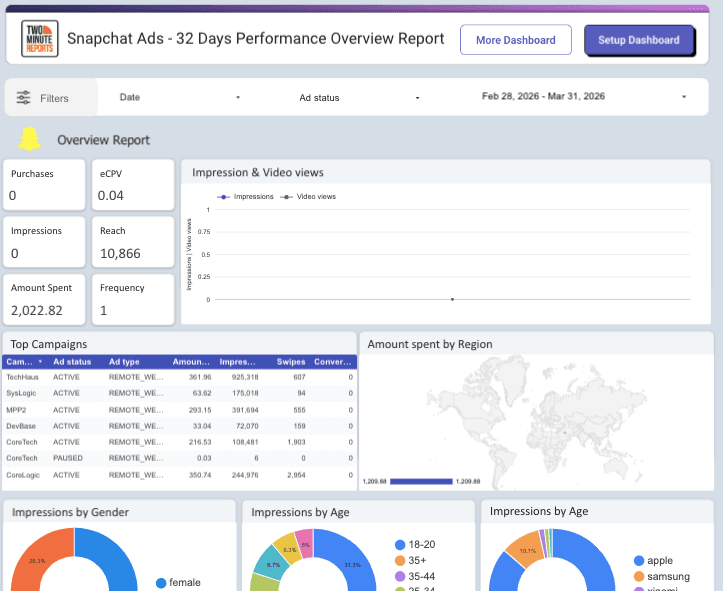Click the 10.1% orange device donut slice
The image size is (723, 591).
(x=527, y=550)
